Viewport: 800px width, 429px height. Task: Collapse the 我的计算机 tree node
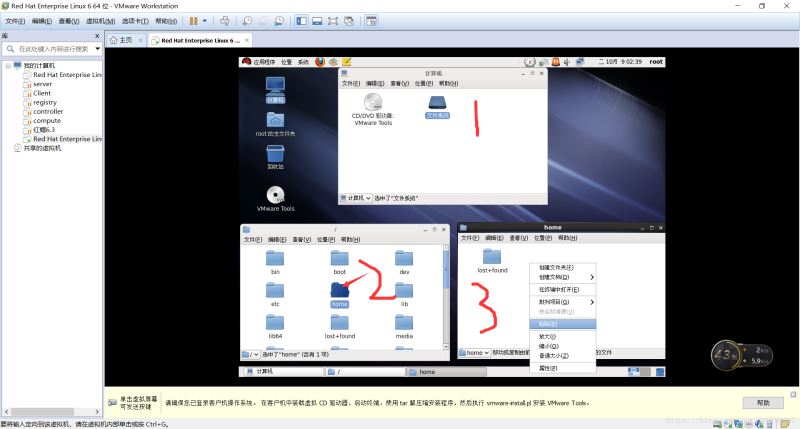8,66
